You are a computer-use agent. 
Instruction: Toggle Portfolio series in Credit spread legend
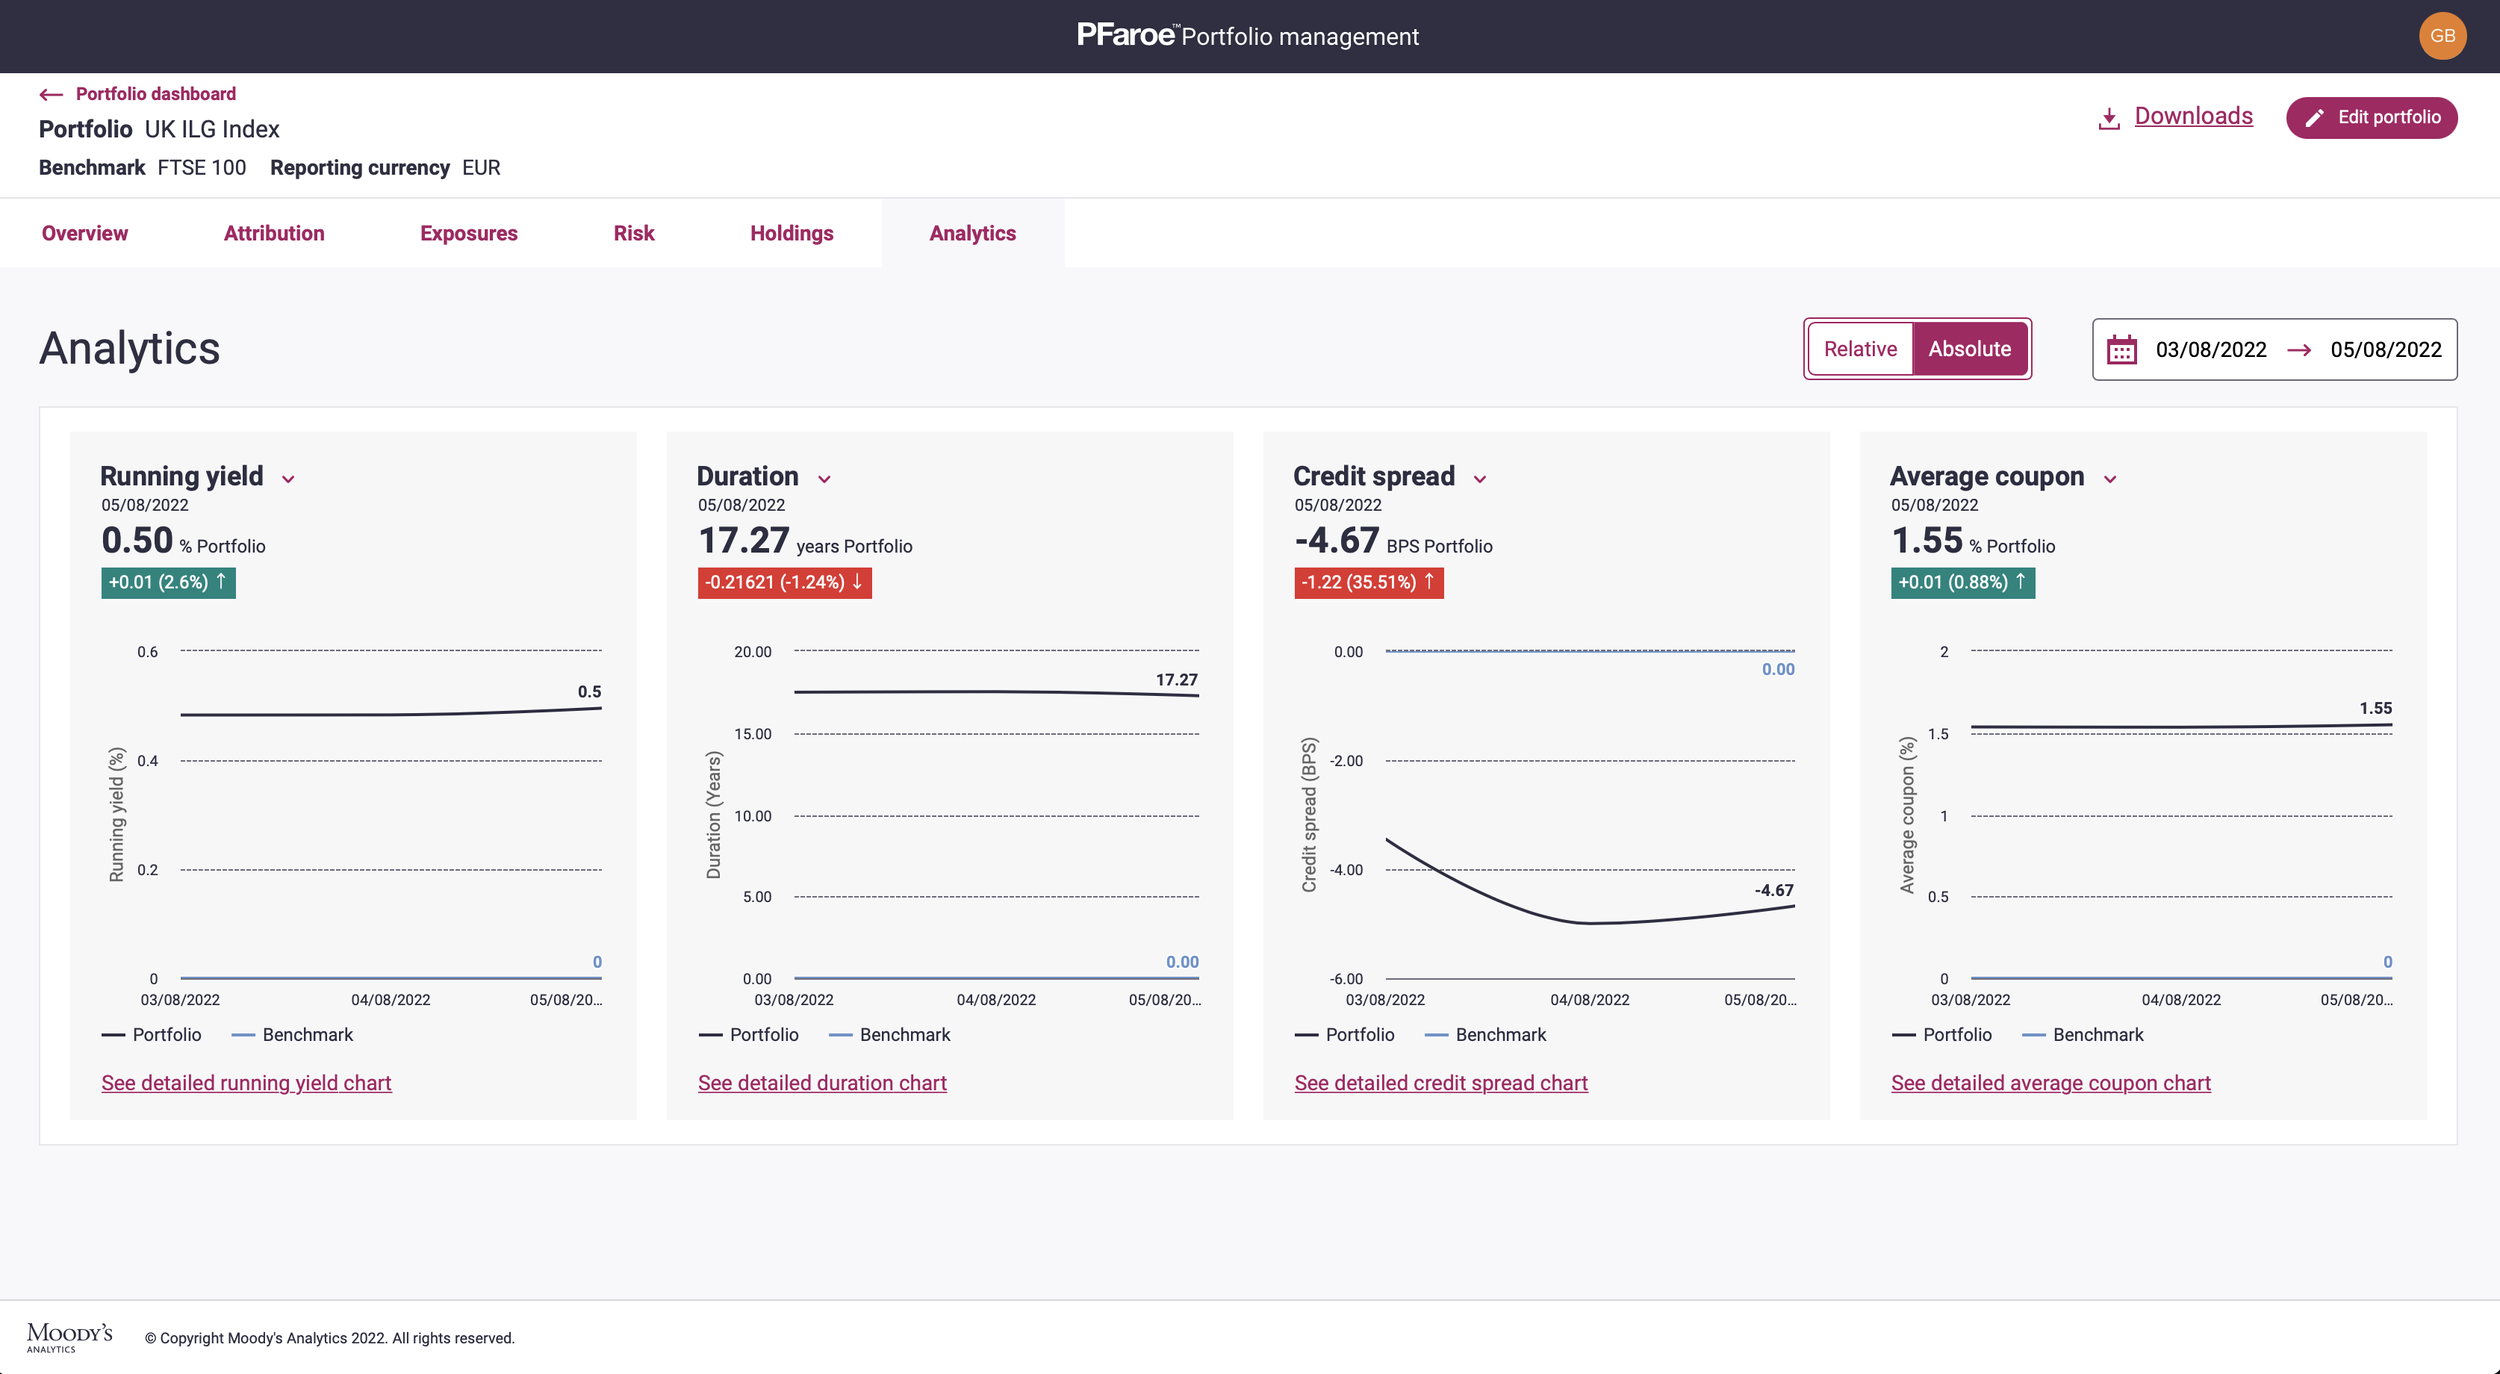1344,1035
